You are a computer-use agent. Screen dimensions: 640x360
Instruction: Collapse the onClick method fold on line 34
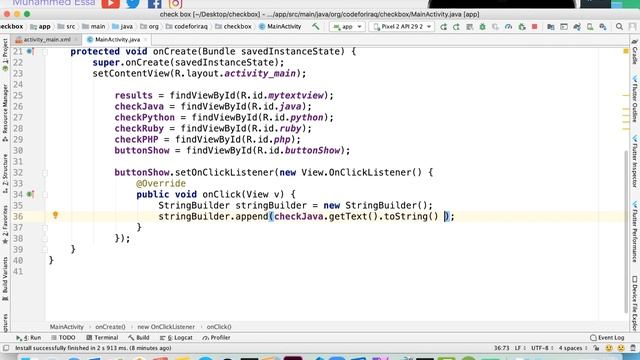click(x=45, y=195)
